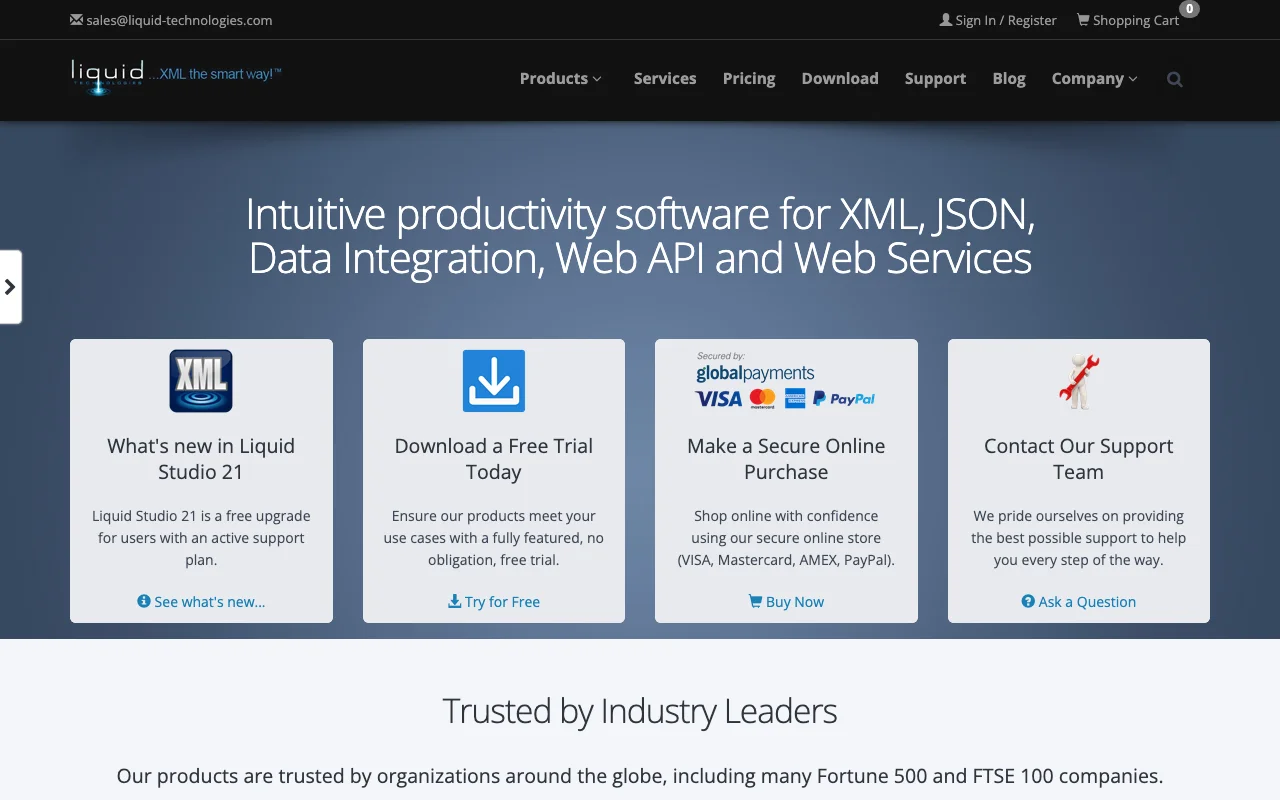Go to the Download page
This screenshot has width=1280, height=800.
coord(840,79)
